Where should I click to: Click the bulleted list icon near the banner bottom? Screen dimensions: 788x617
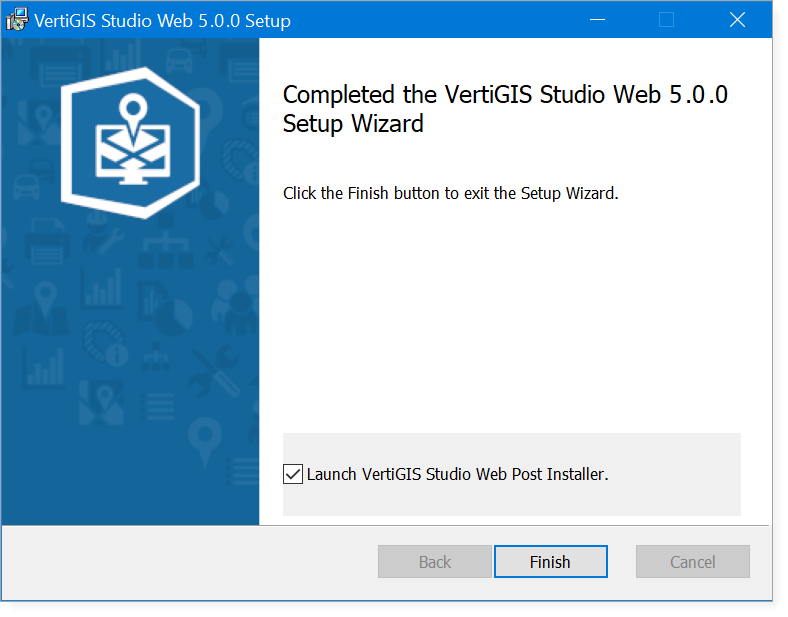click(x=157, y=405)
